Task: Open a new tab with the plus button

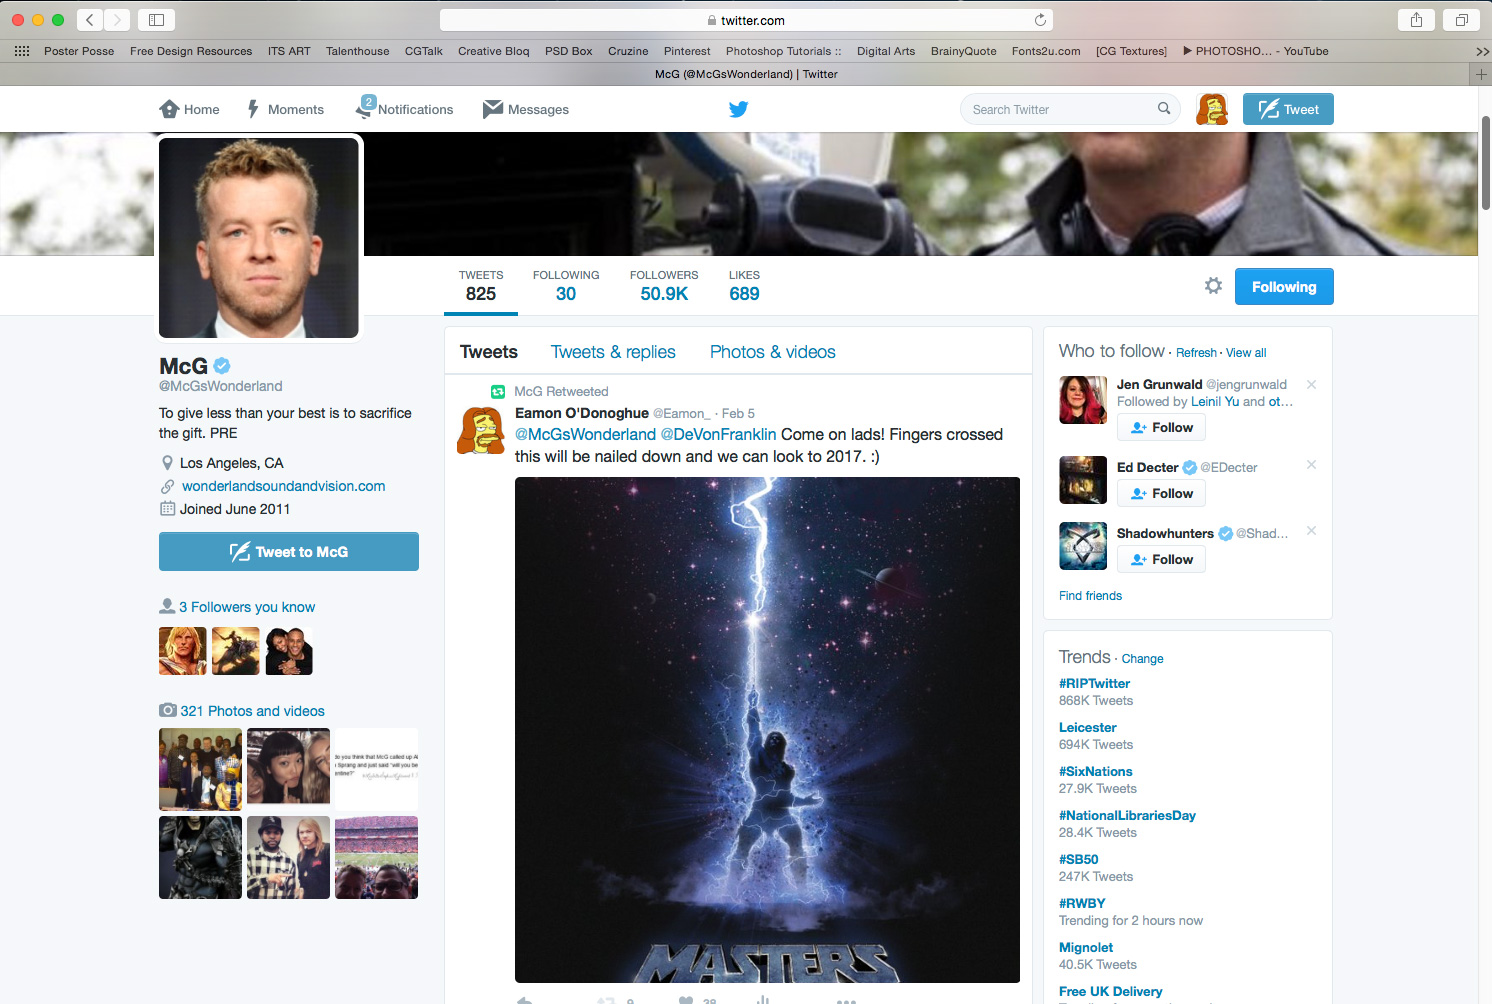Action: [1481, 74]
